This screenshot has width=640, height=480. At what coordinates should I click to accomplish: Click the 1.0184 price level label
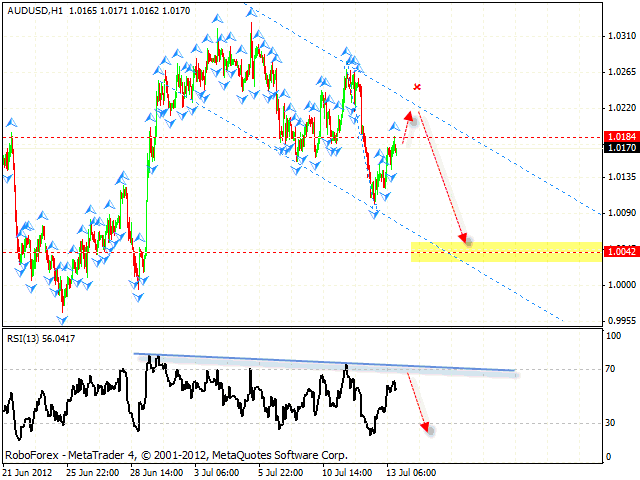point(621,136)
